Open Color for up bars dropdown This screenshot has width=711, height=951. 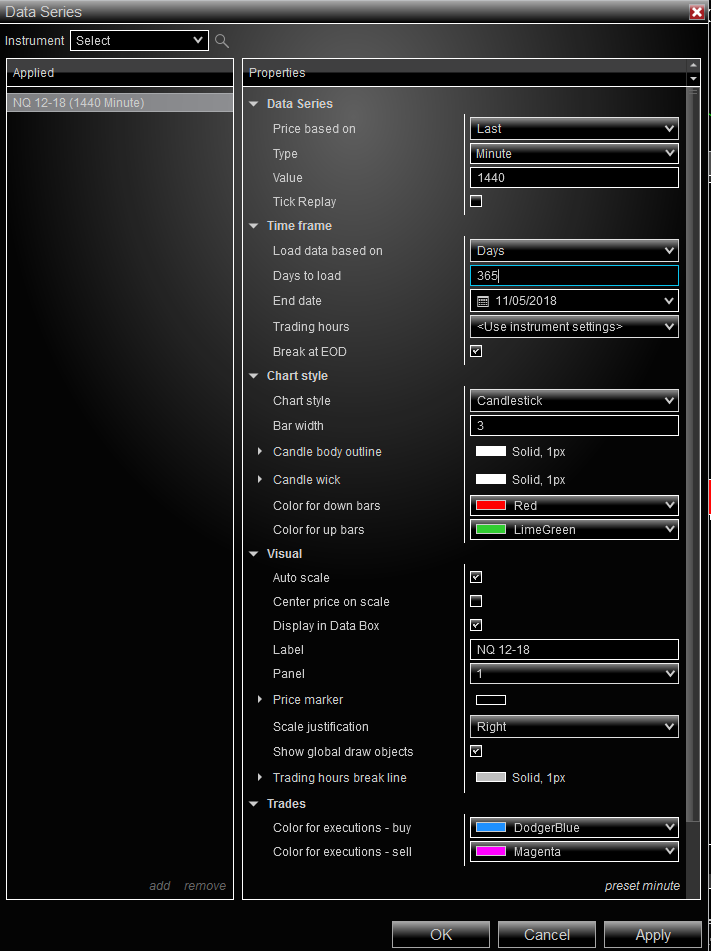point(574,529)
